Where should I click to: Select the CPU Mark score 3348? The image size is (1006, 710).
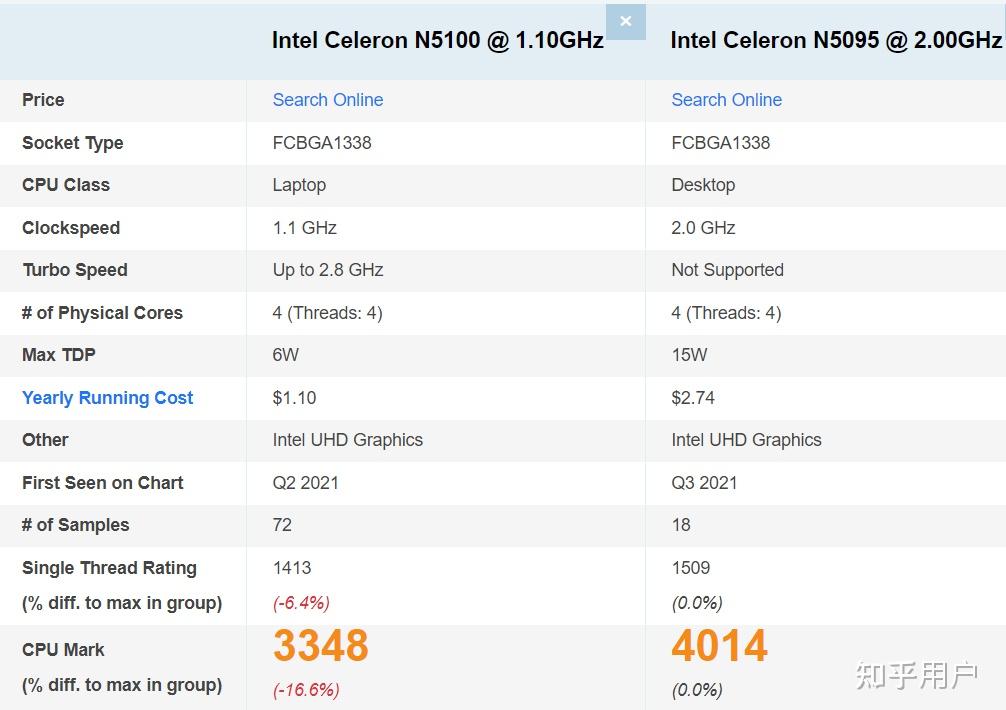coord(320,646)
